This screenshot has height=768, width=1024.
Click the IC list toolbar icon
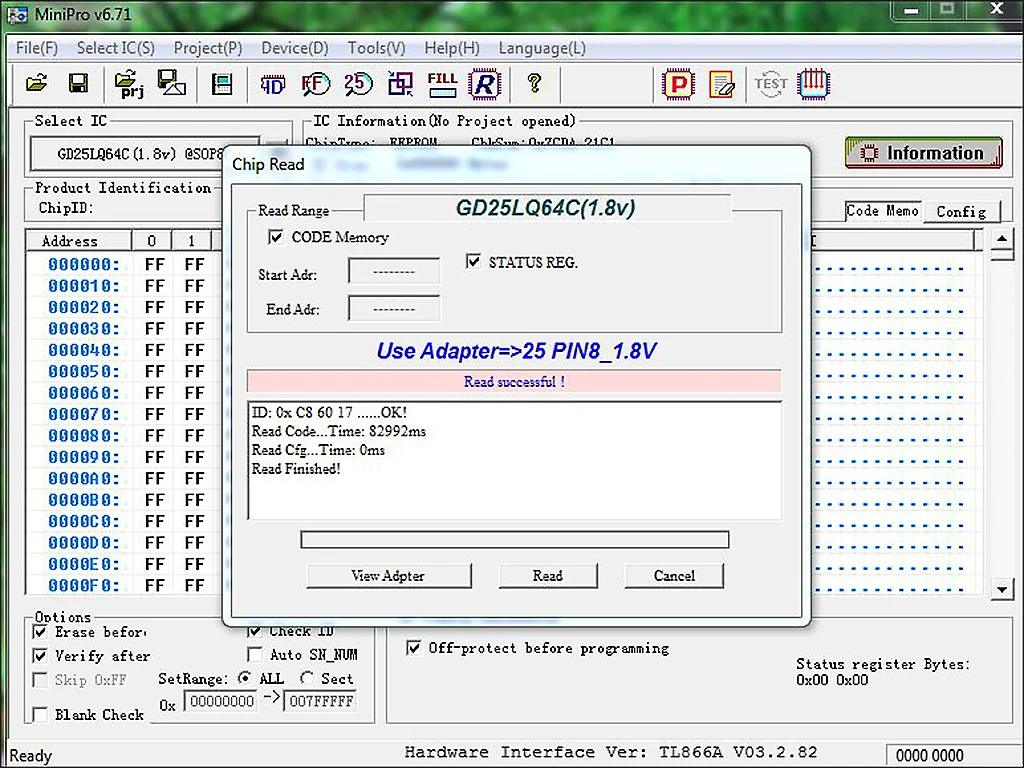222,84
